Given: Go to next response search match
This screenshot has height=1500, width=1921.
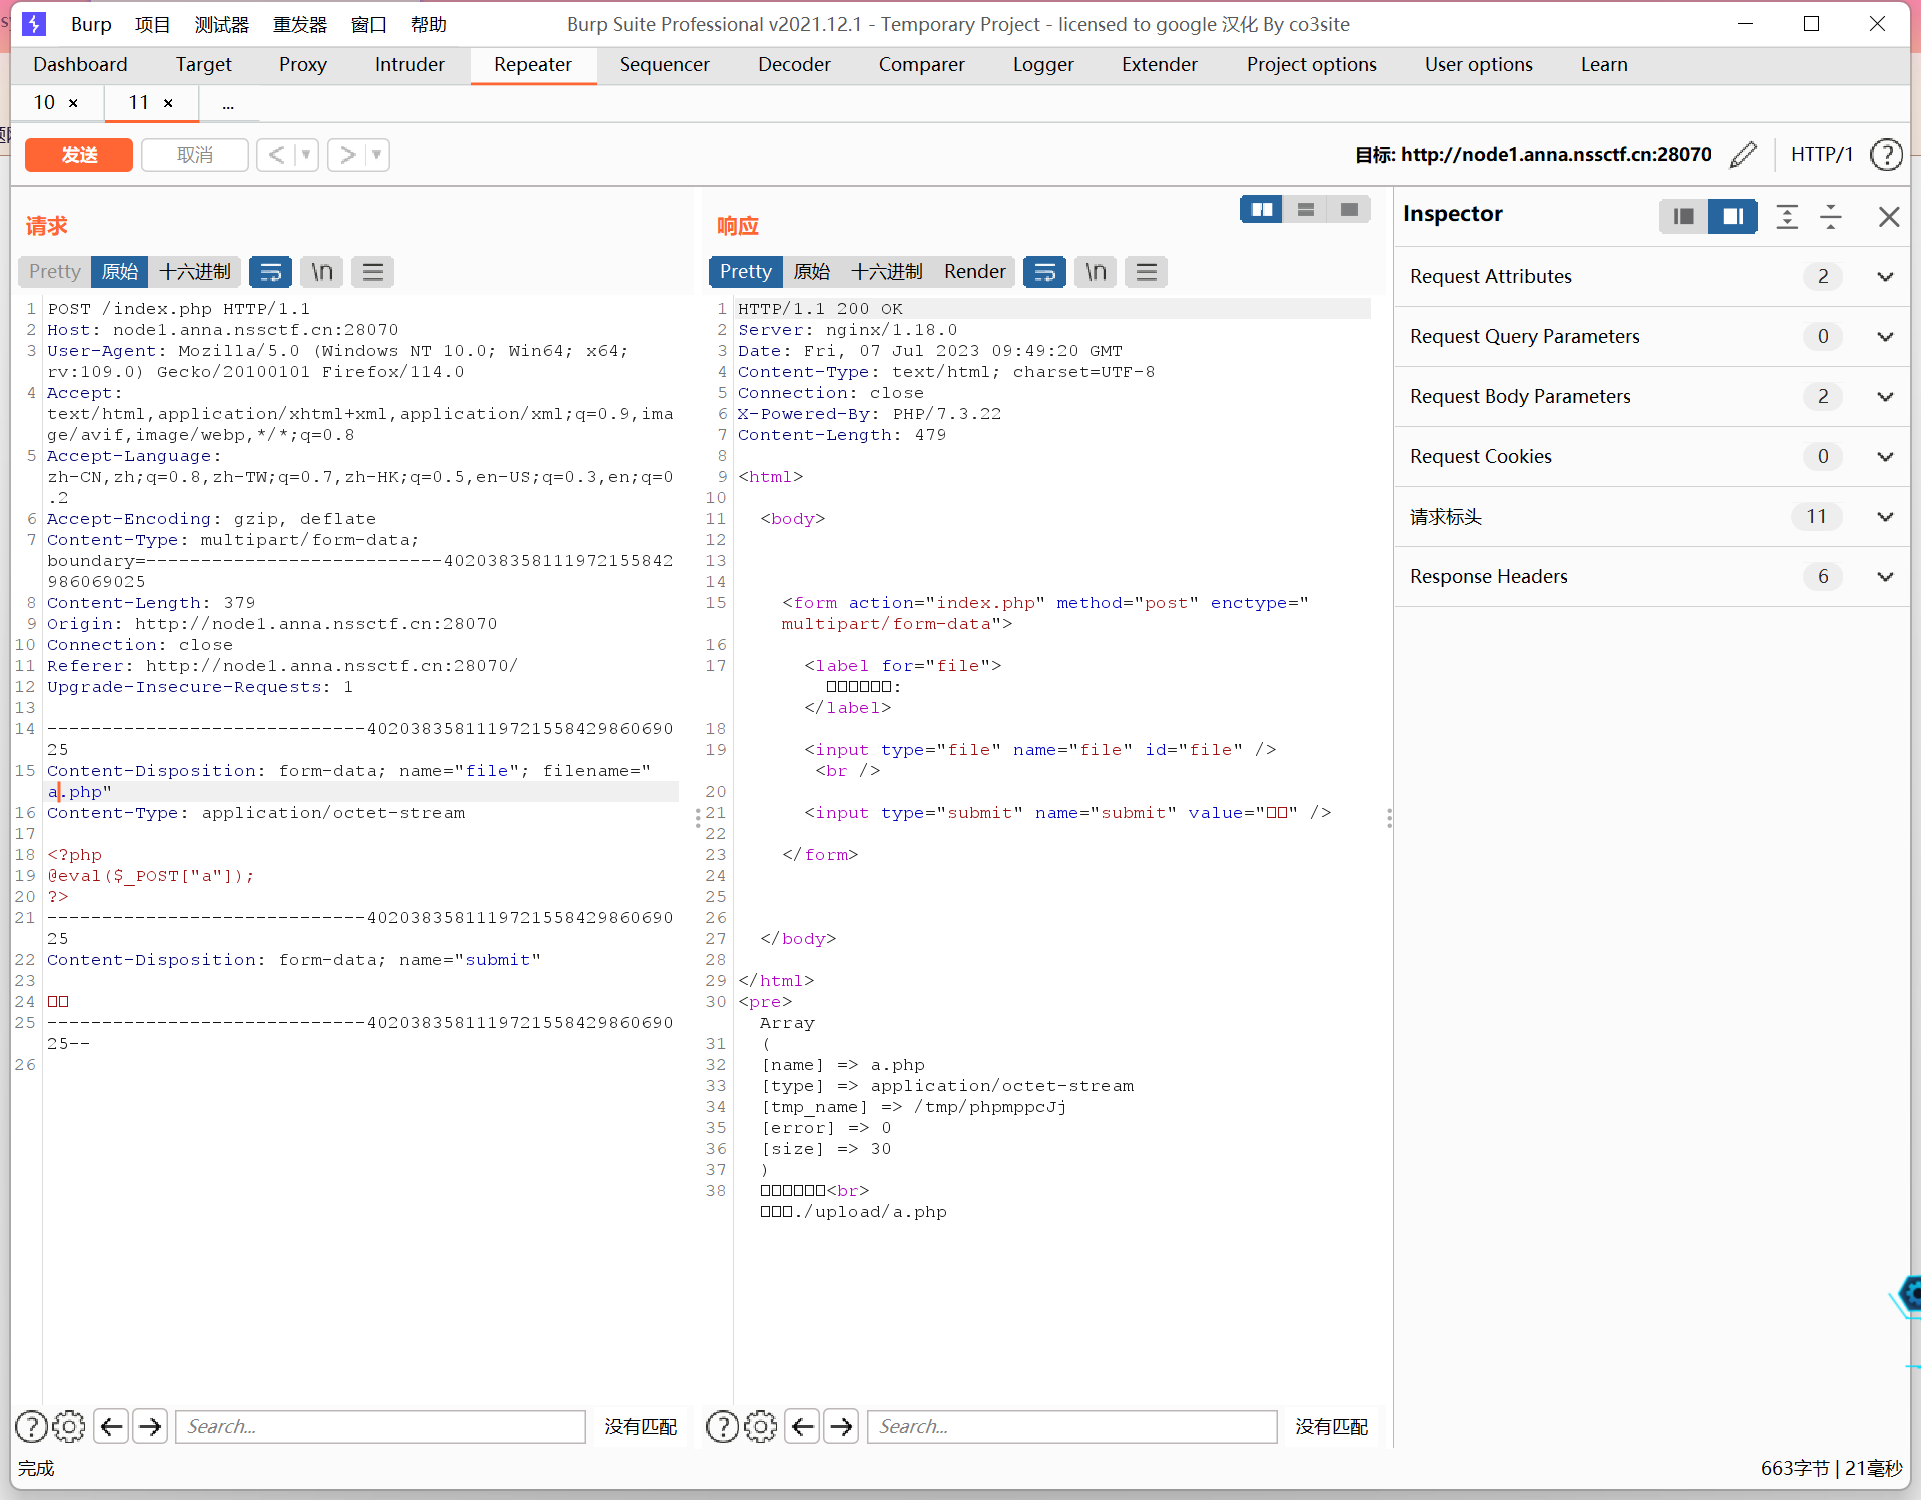Looking at the screenshot, I should click(x=842, y=1426).
